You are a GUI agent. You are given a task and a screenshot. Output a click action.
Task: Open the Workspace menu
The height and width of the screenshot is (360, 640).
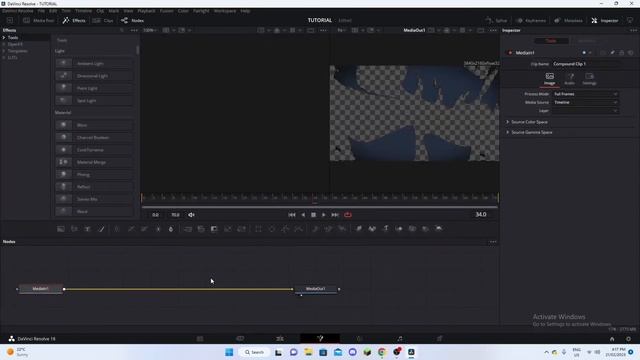(x=225, y=11)
